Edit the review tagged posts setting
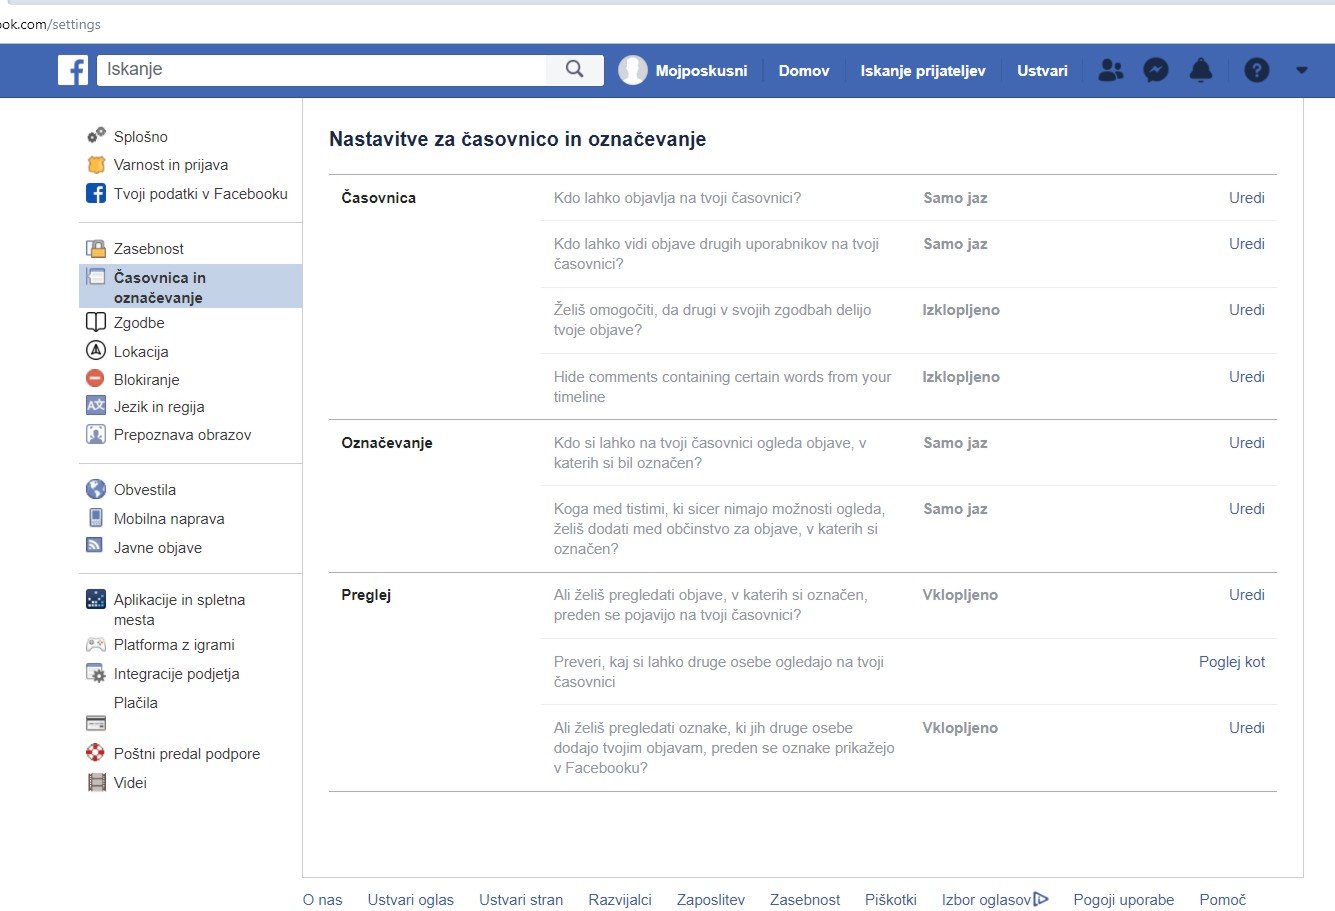Image resolution: width=1335 pixels, height=911 pixels. click(x=1246, y=595)
